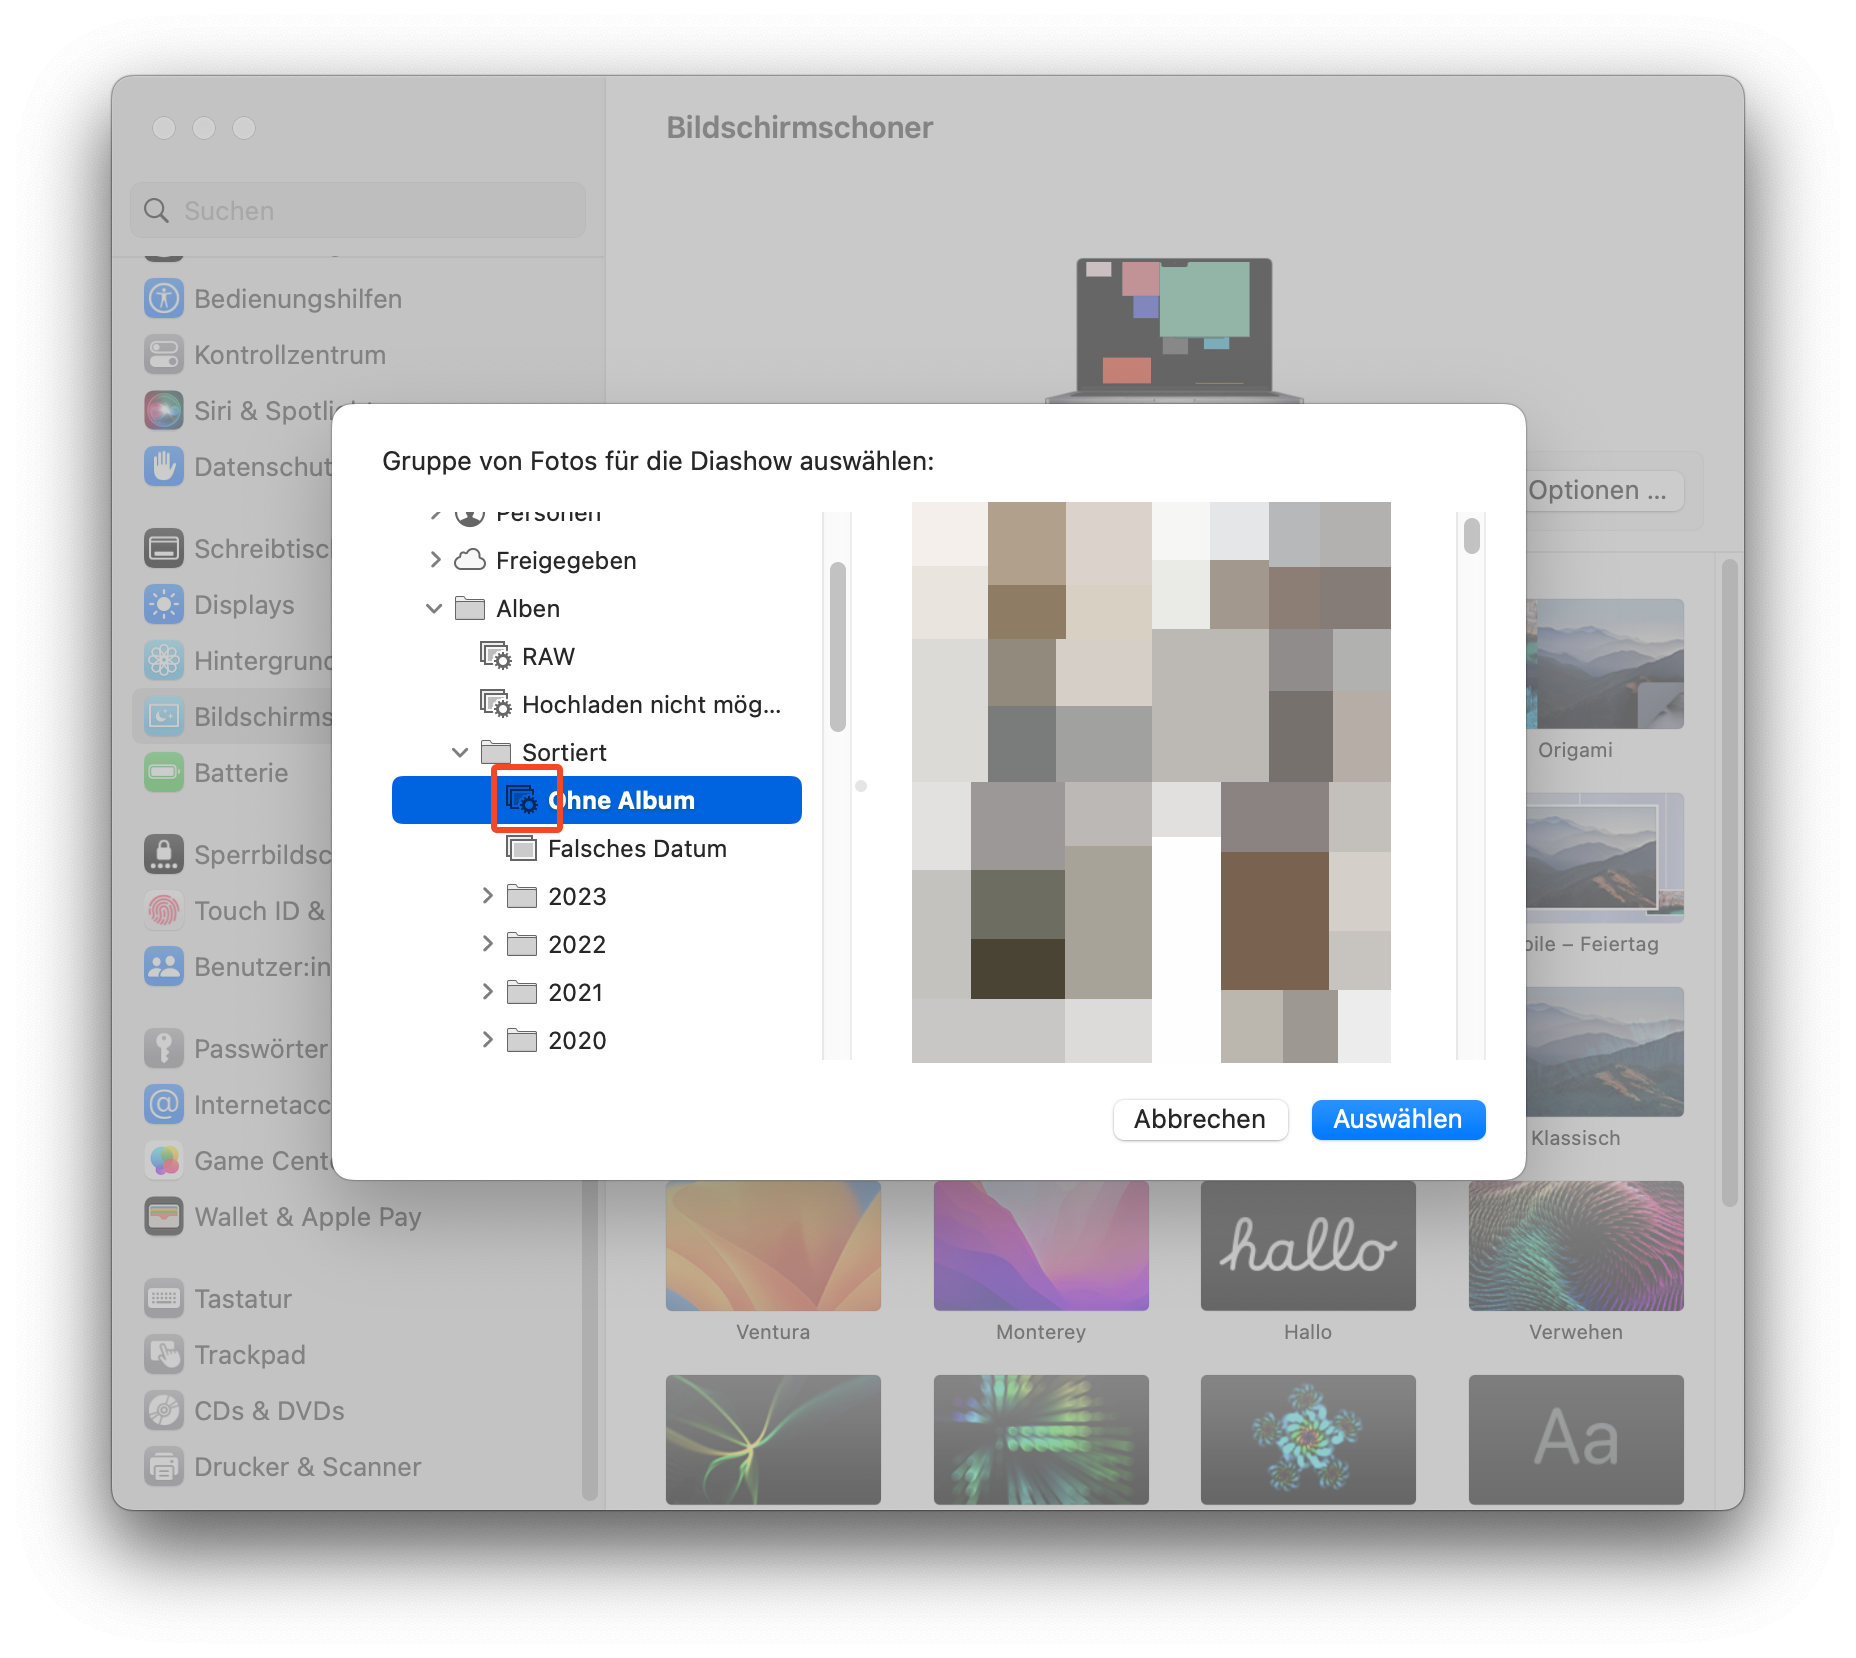
Task: Select the Falsches Datum album icon
Action: pyautogui.click(x=522, y=848)
